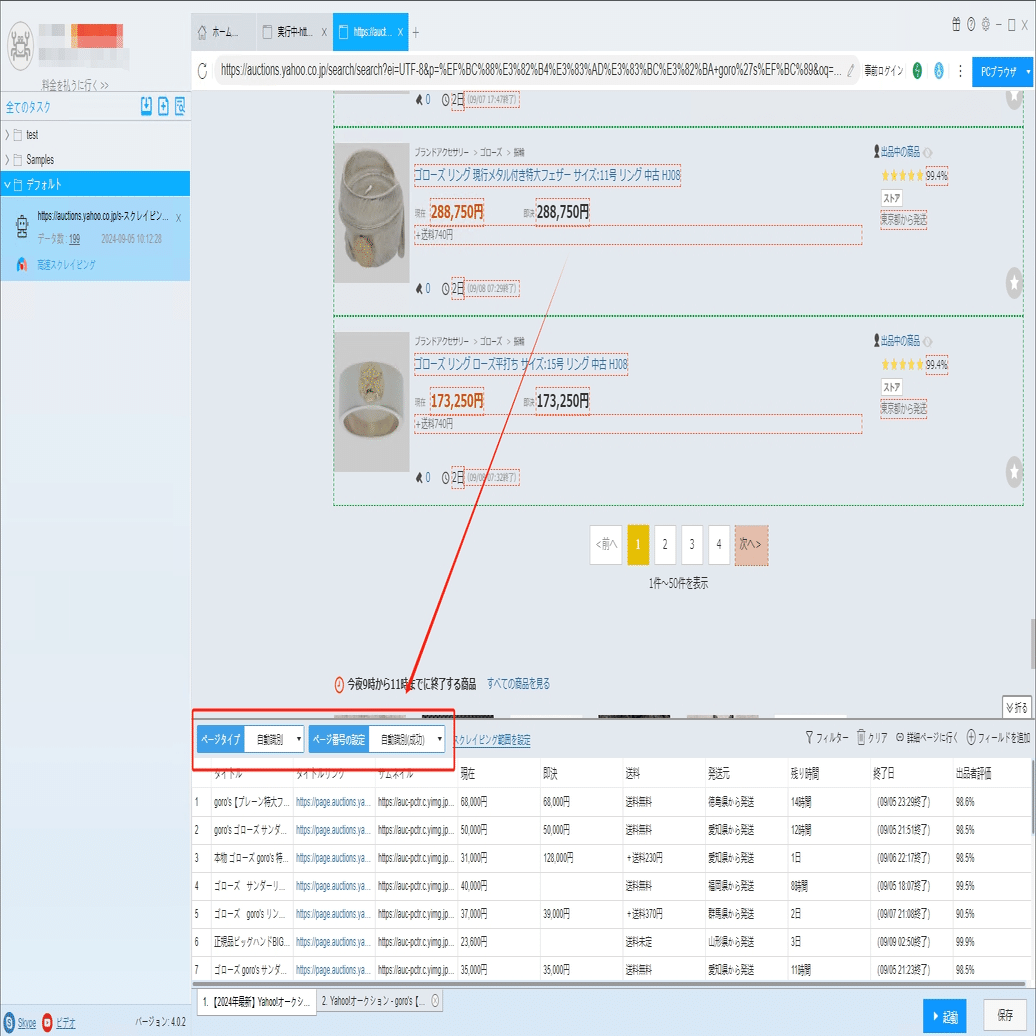
Task: Click the user avatar icon
Action: (20, 46)
